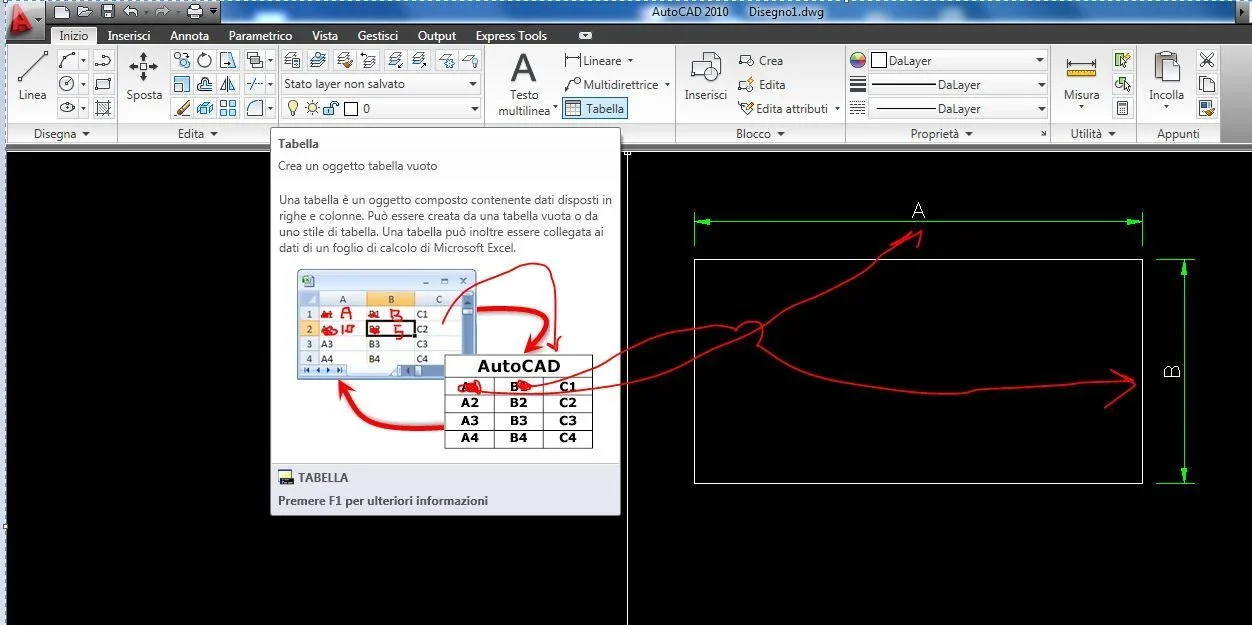
Task: Click the cut scissors icon in Appunti
Action: click(x=1207, y=60)
